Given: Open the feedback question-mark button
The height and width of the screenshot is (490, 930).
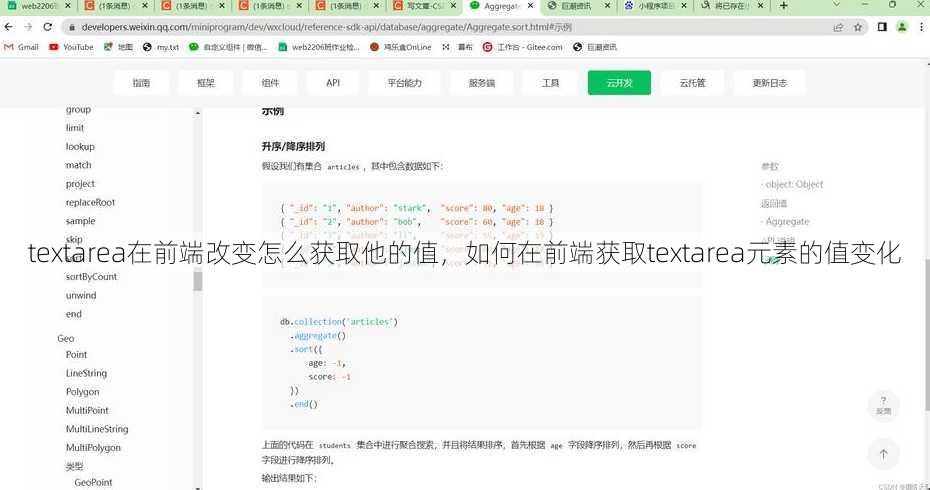Looking at the screenshot, I should point(883,405).
